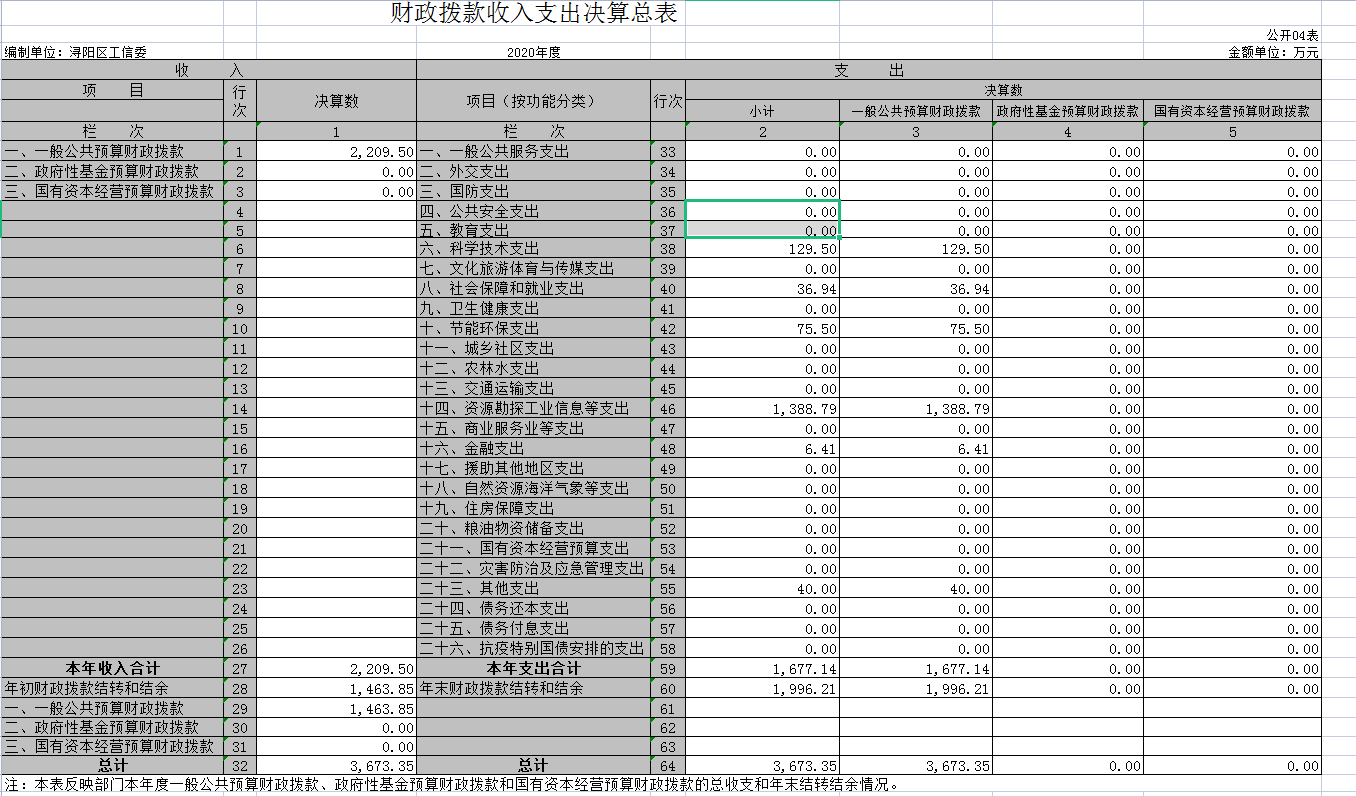The image size is (1356, 796).
Task: Click the 2020年度 cell
Action: [x=533, y=52]
